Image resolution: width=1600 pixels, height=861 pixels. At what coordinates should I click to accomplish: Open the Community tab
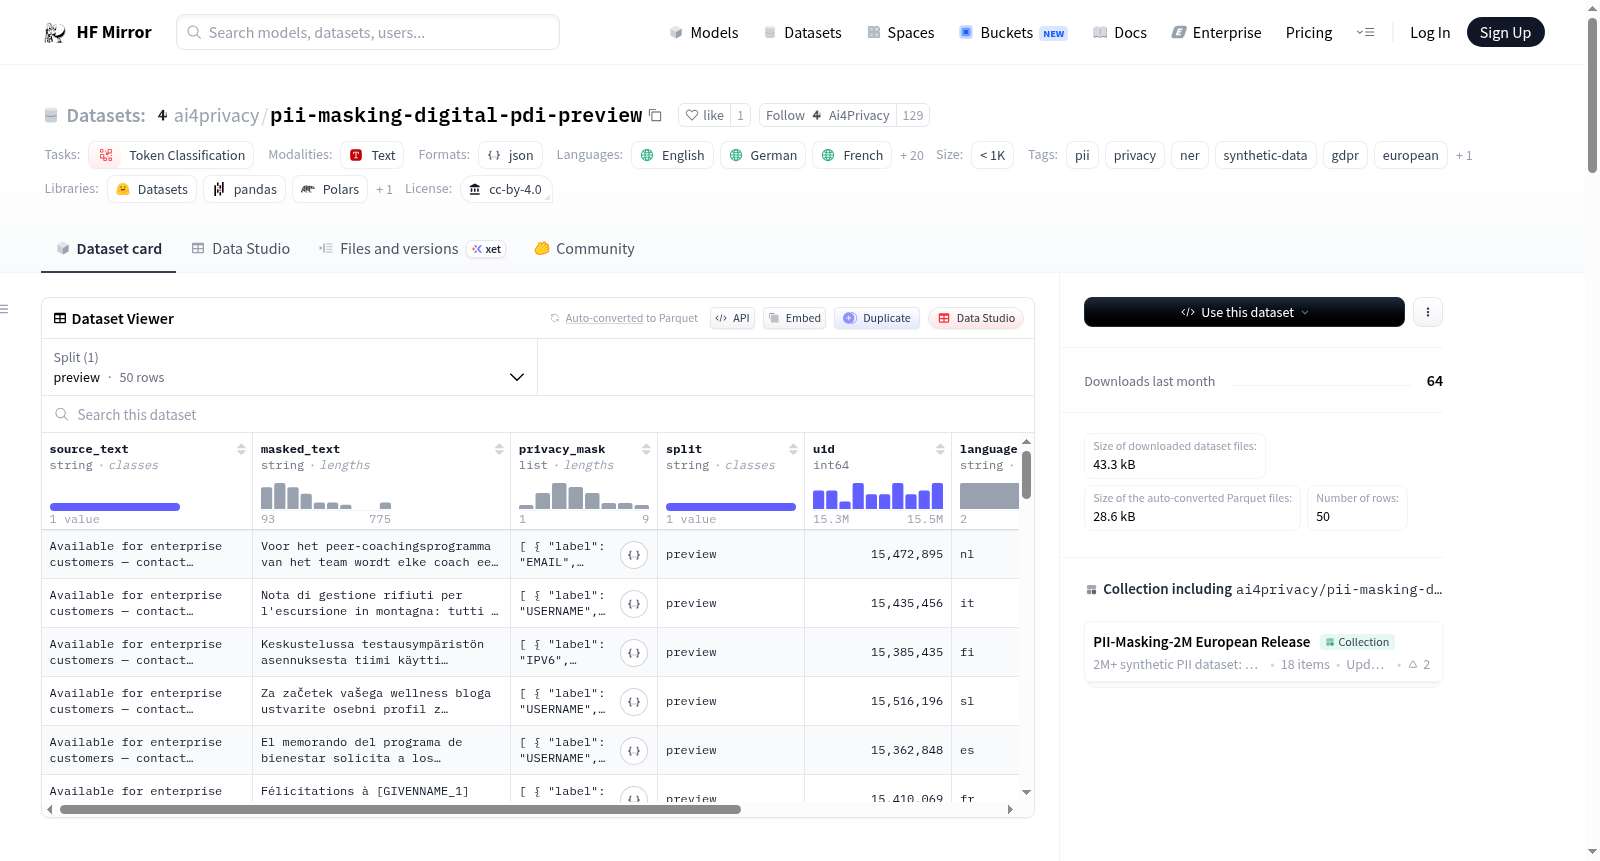(584, 249)
